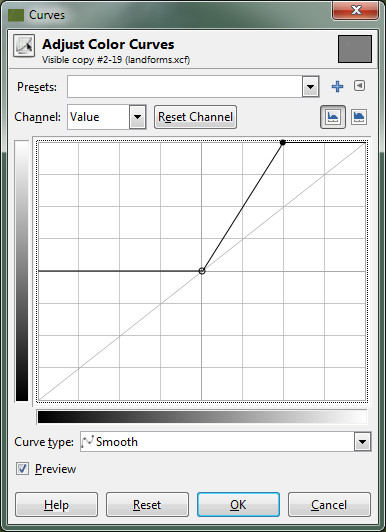Click the gray layer preview thumbnail
This screenshot has width=386, height=532.
tap(355, 49)
